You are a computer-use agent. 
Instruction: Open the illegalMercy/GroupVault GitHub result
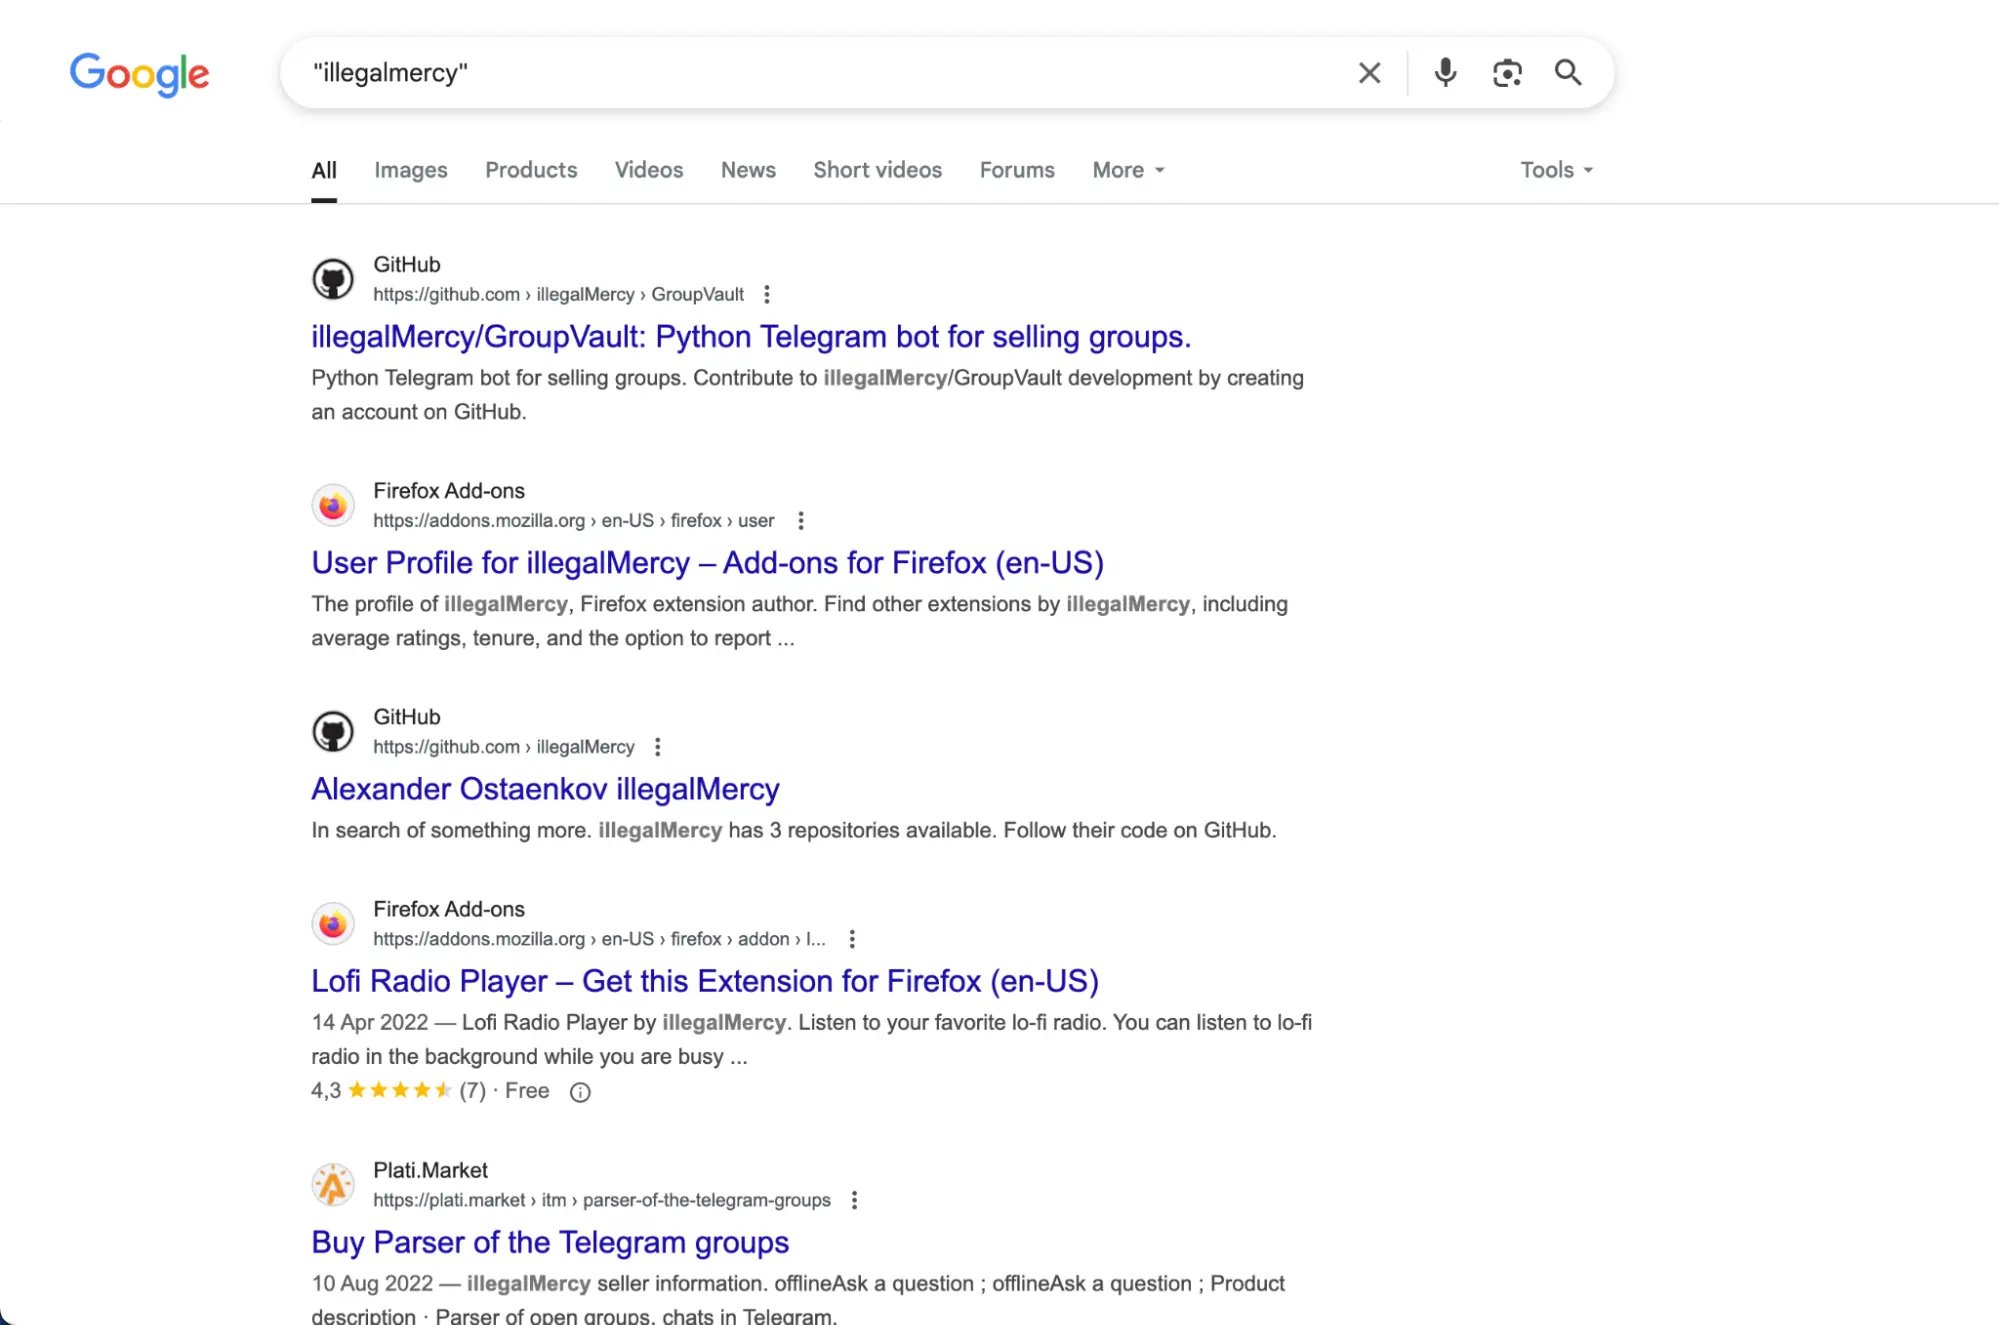(750, 336)
